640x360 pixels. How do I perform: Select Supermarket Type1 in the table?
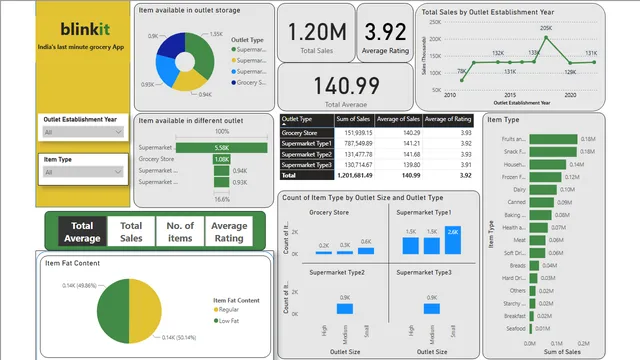pos(307,144)
